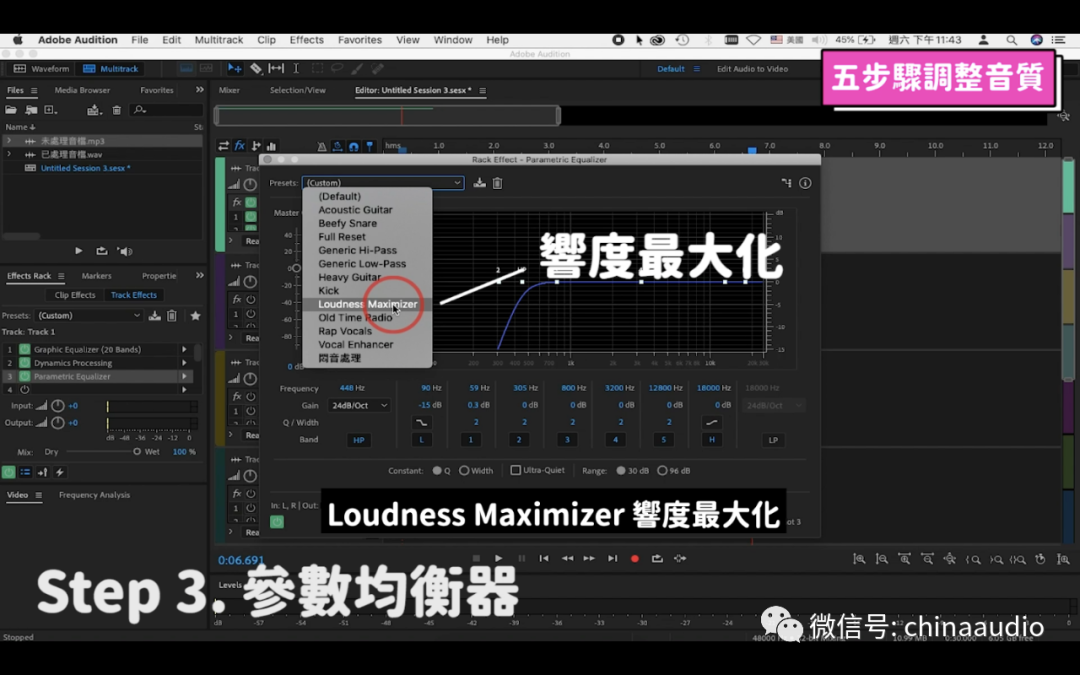Select Constant Width radio button

coord(464,470)
